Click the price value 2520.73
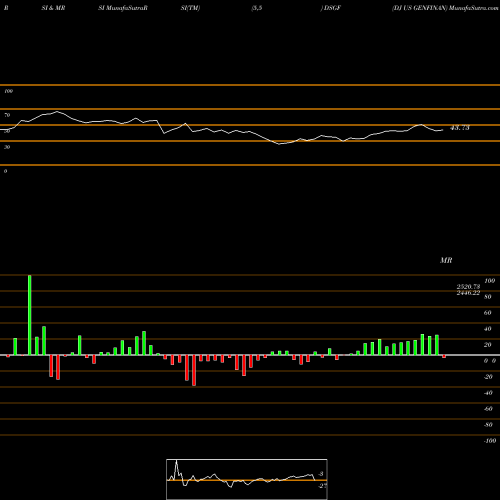500x500 pixels. 468,287
